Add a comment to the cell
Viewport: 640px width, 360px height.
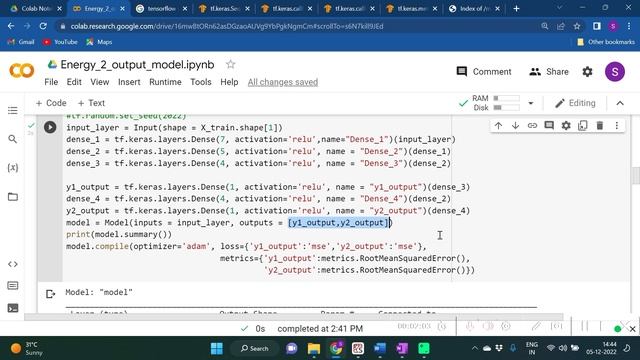click(x=549, y=126)
